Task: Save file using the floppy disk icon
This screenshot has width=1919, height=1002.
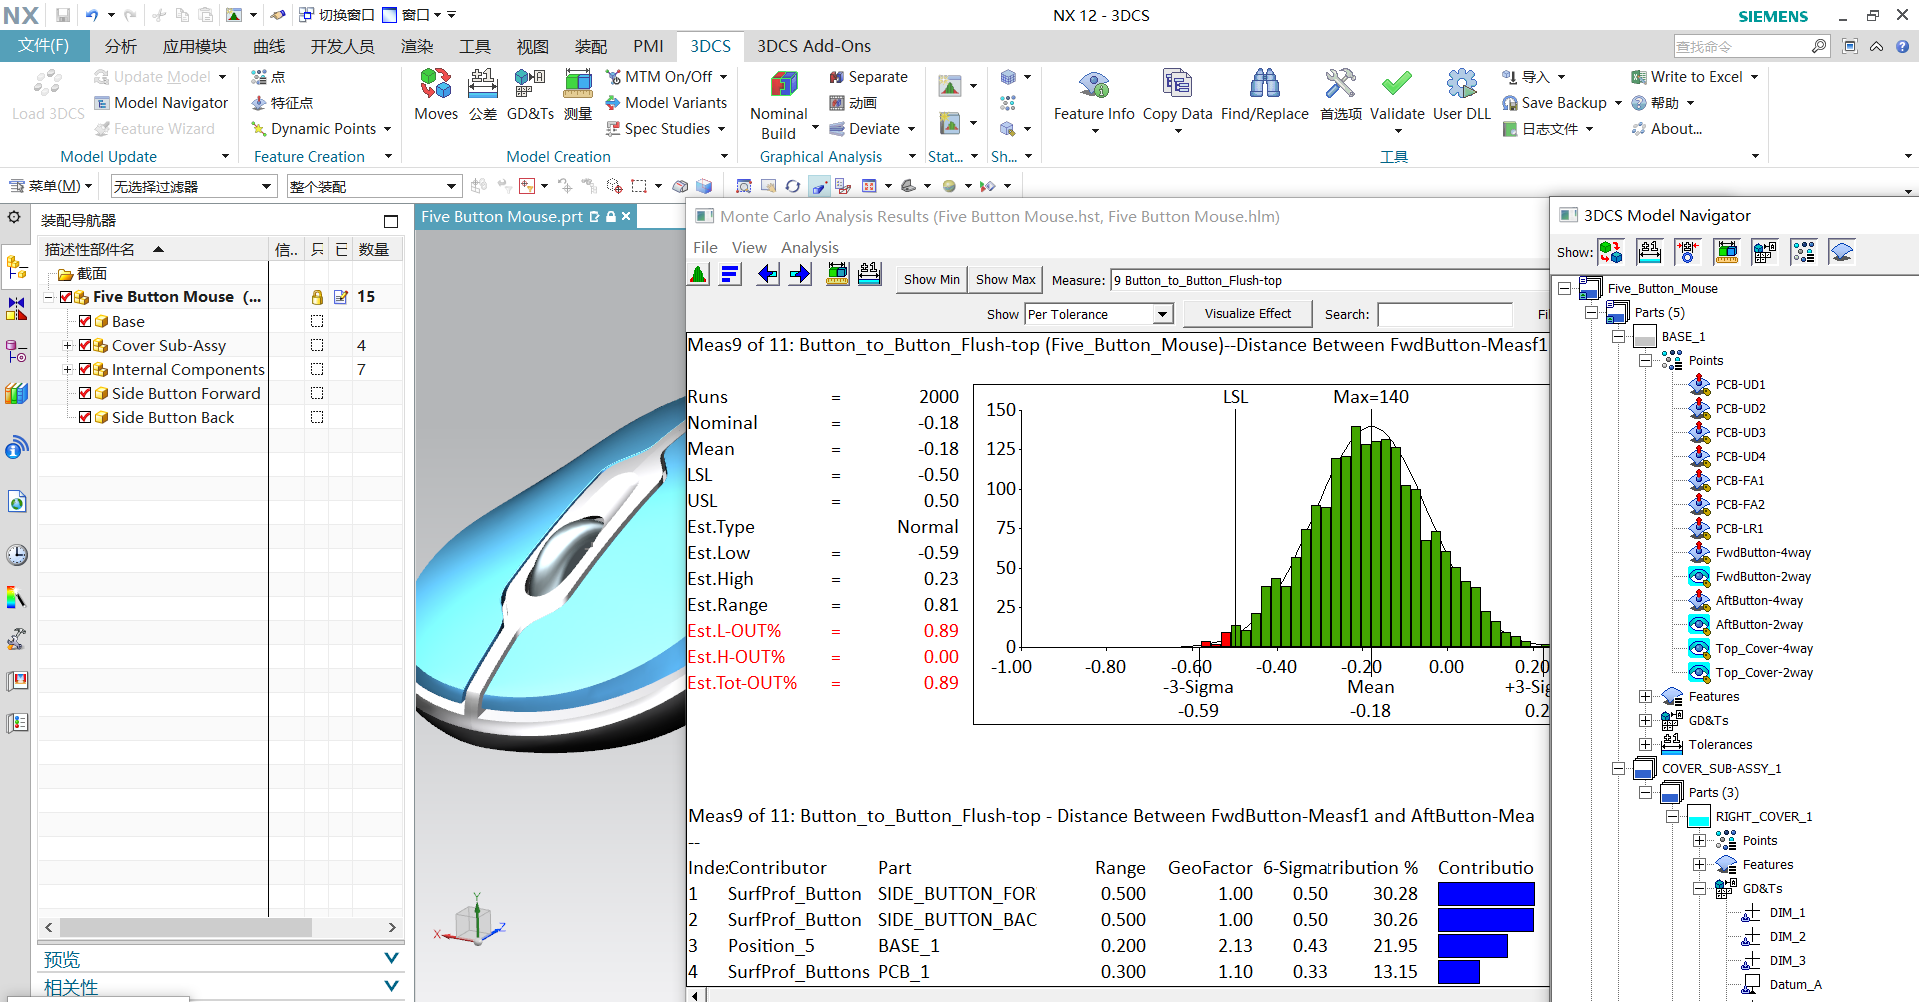Action: click(x=63, y=15)
